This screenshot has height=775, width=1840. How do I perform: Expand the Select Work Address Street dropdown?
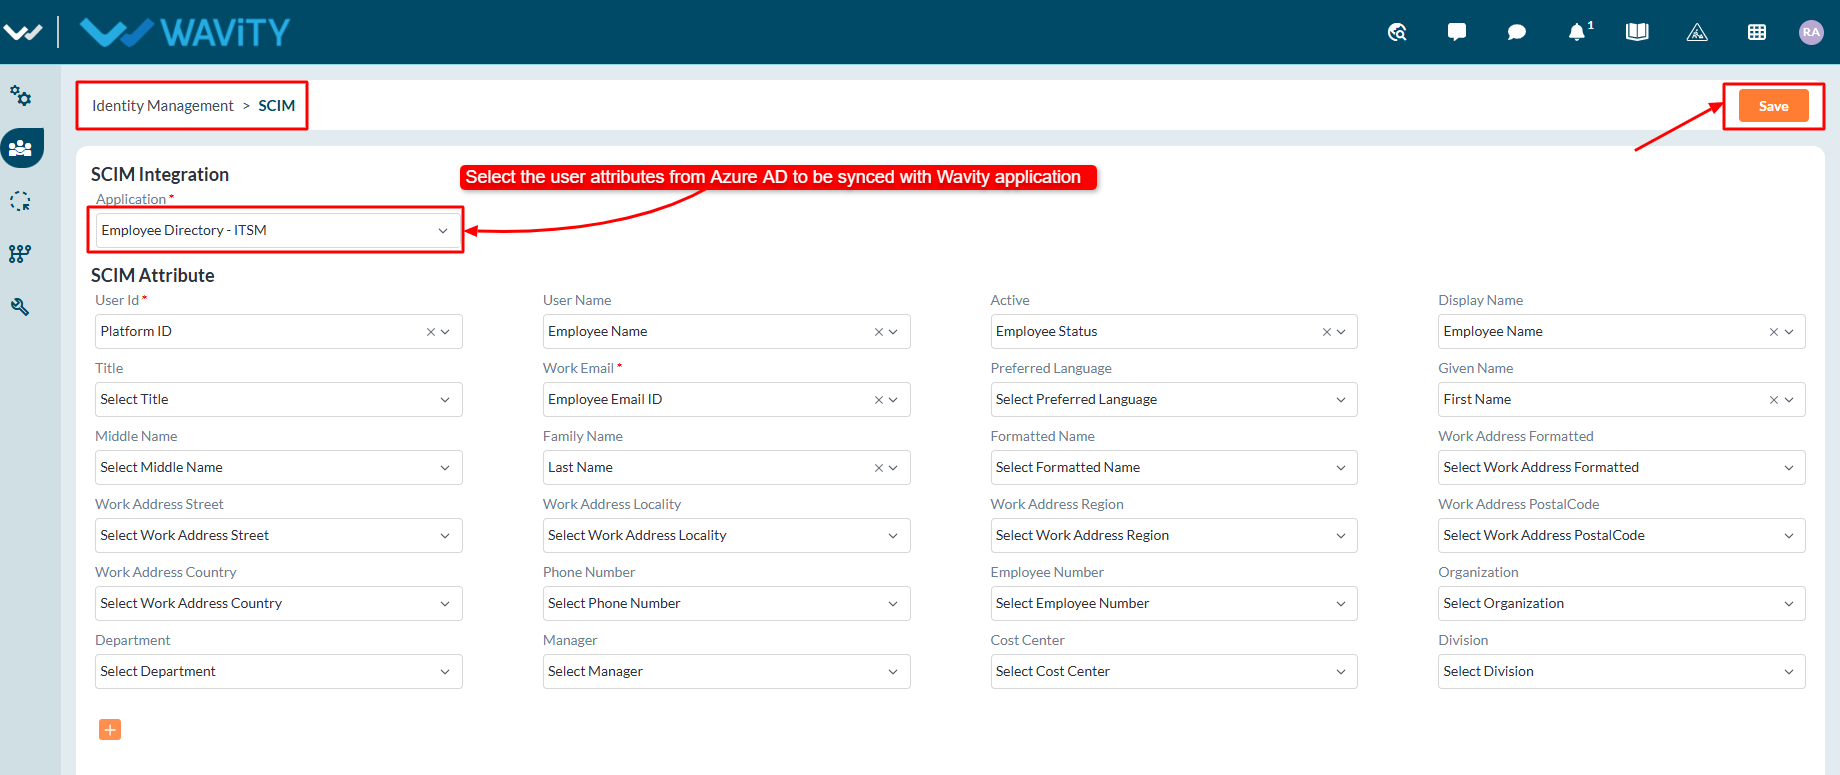(x=279, y=536)
